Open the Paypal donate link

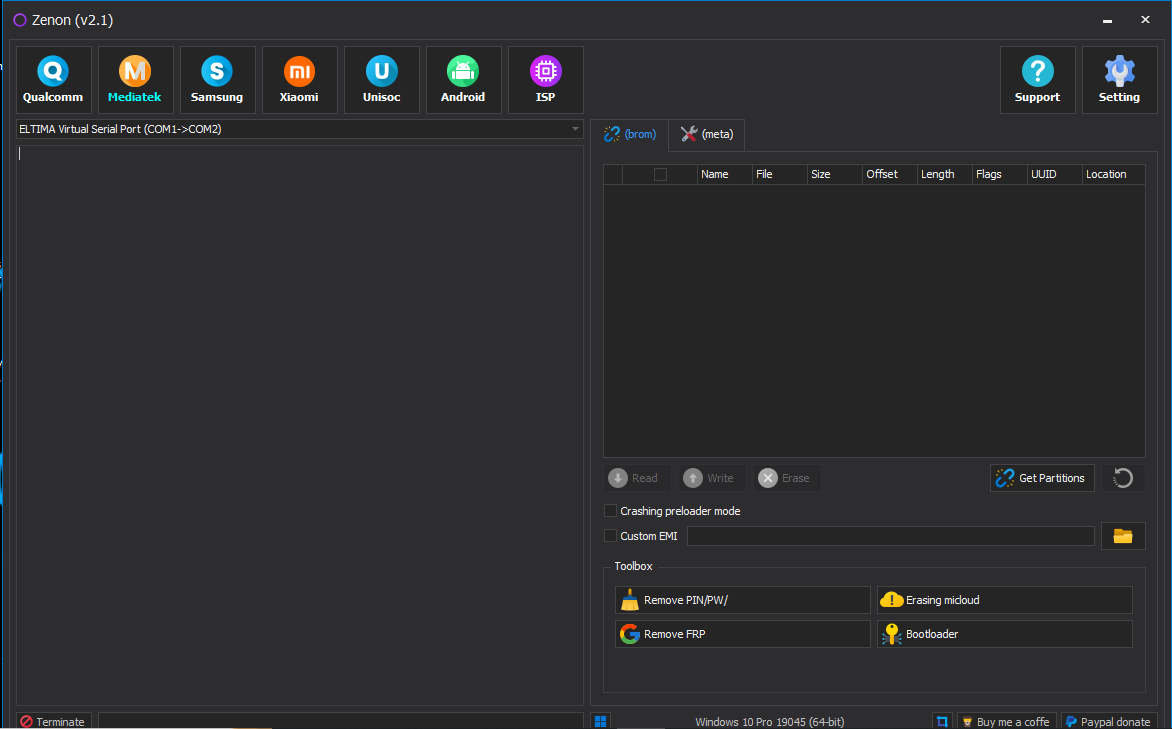coord(1108,722)
